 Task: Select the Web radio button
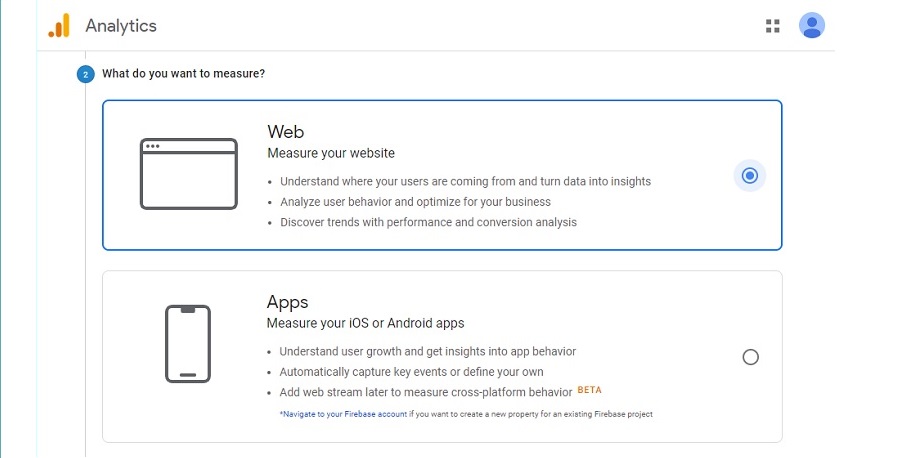click(750, 176)
